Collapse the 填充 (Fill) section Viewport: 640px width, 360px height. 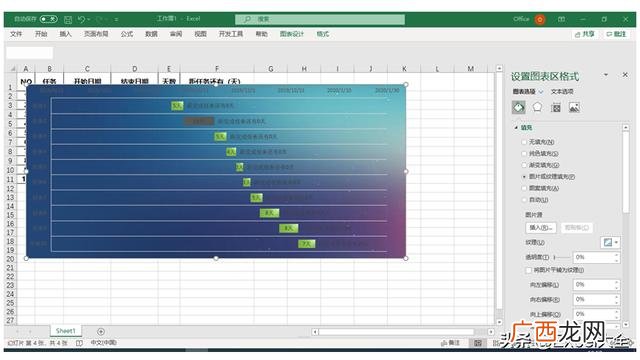click(516, 128)
